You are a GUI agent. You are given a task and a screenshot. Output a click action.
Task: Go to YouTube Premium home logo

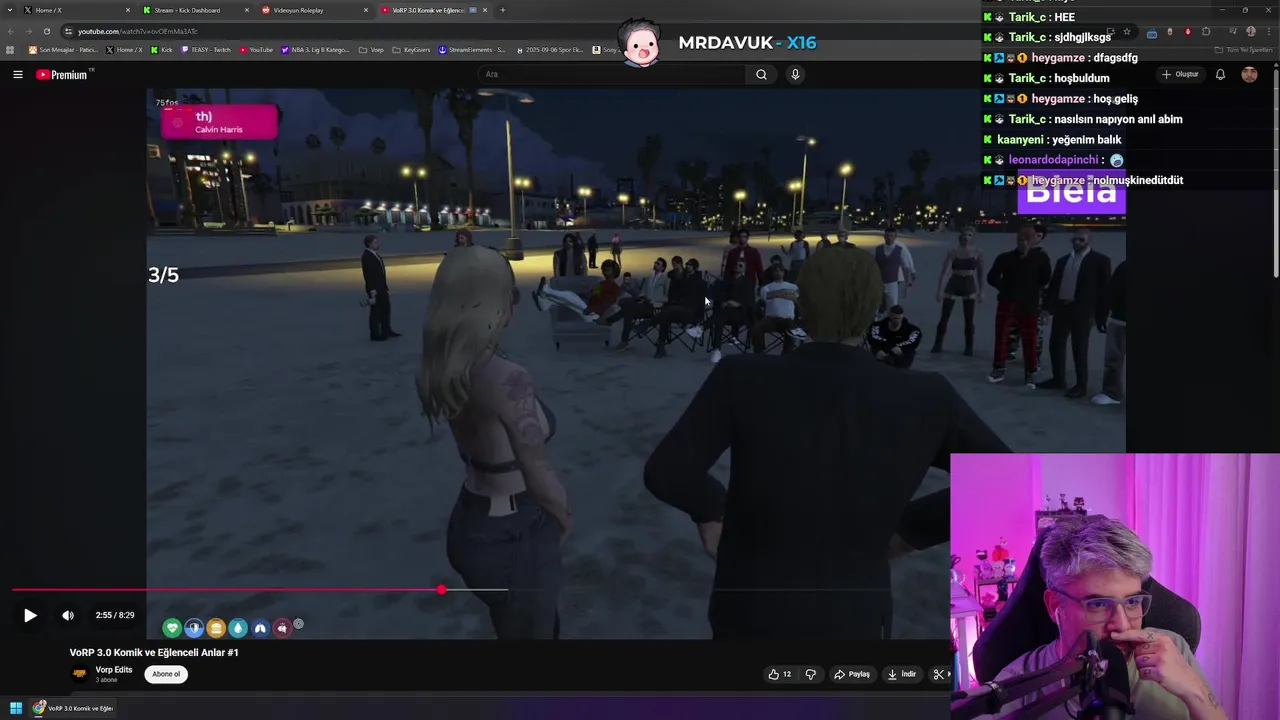tap(63, 74)
